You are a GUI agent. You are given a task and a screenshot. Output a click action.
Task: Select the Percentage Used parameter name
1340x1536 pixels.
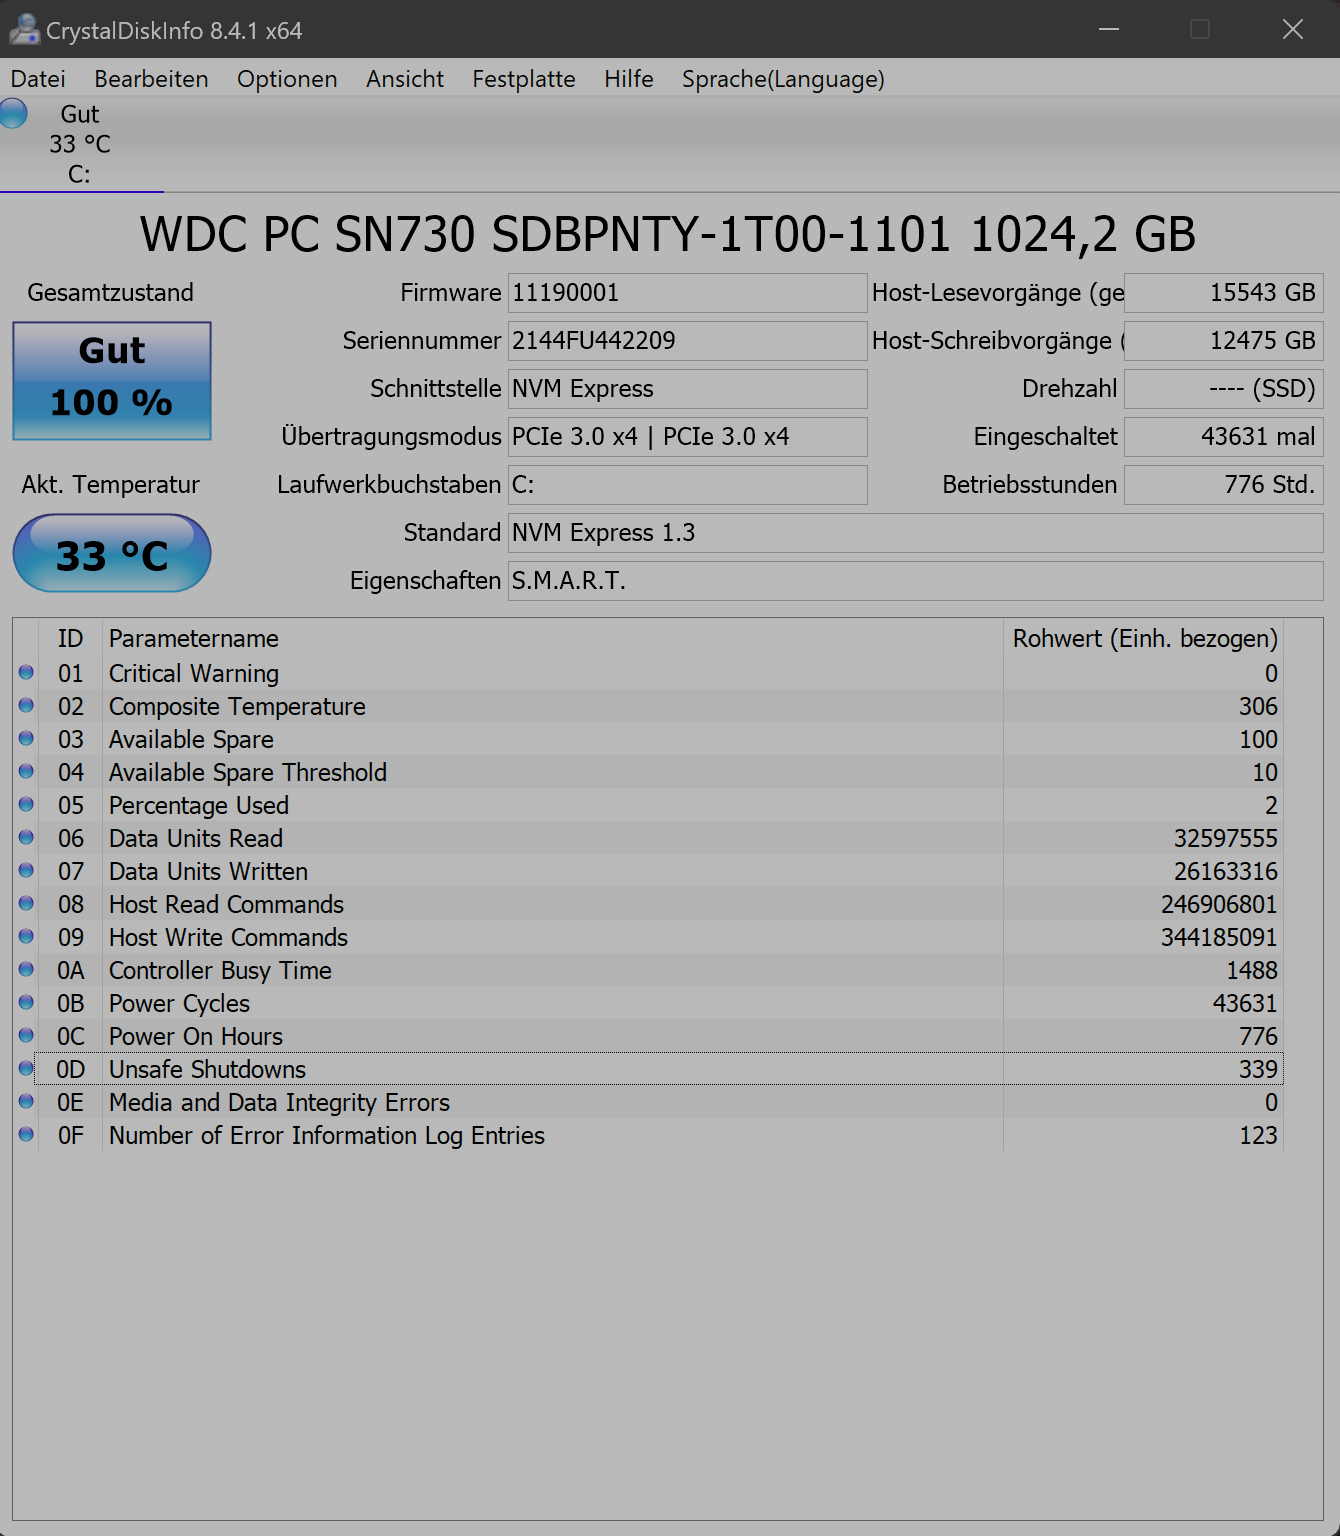(199, 805)
